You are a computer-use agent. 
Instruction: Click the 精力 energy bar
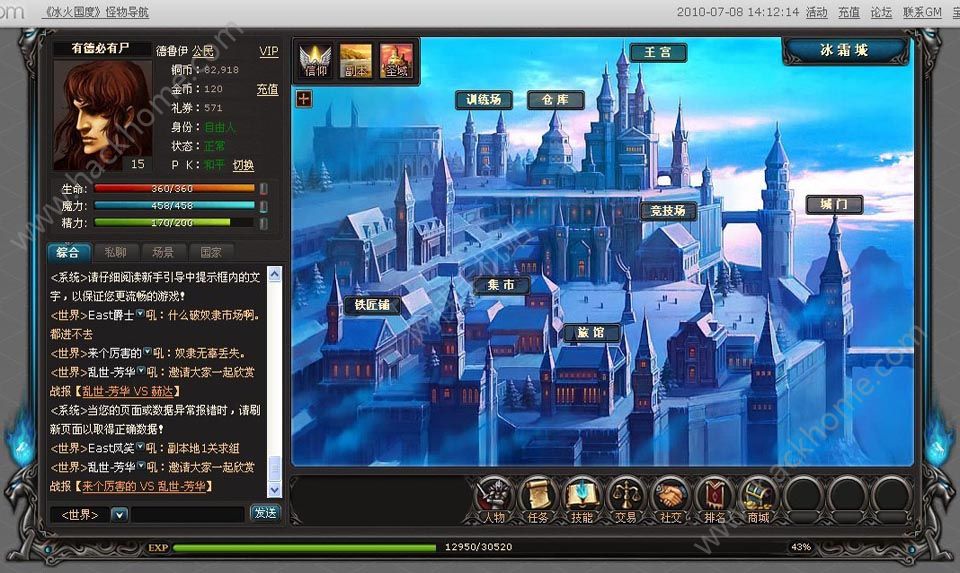click(x=174, y=223)
